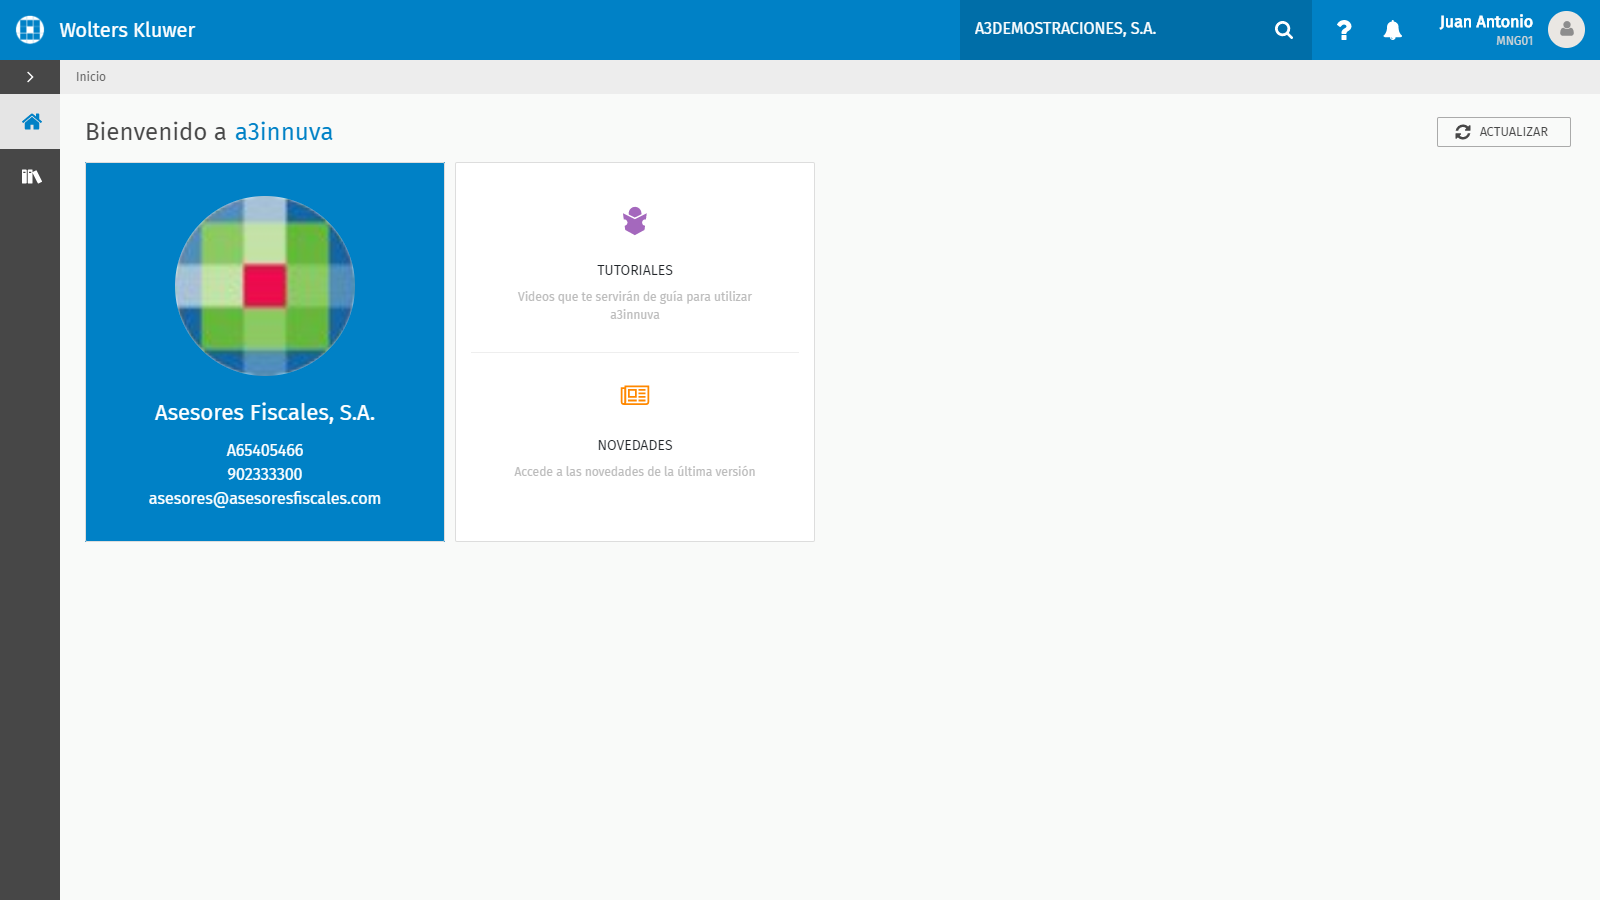This screenshot has height=900, width=1600.
Task: Show notifications with the bell icon
Action: [1392, 30]
